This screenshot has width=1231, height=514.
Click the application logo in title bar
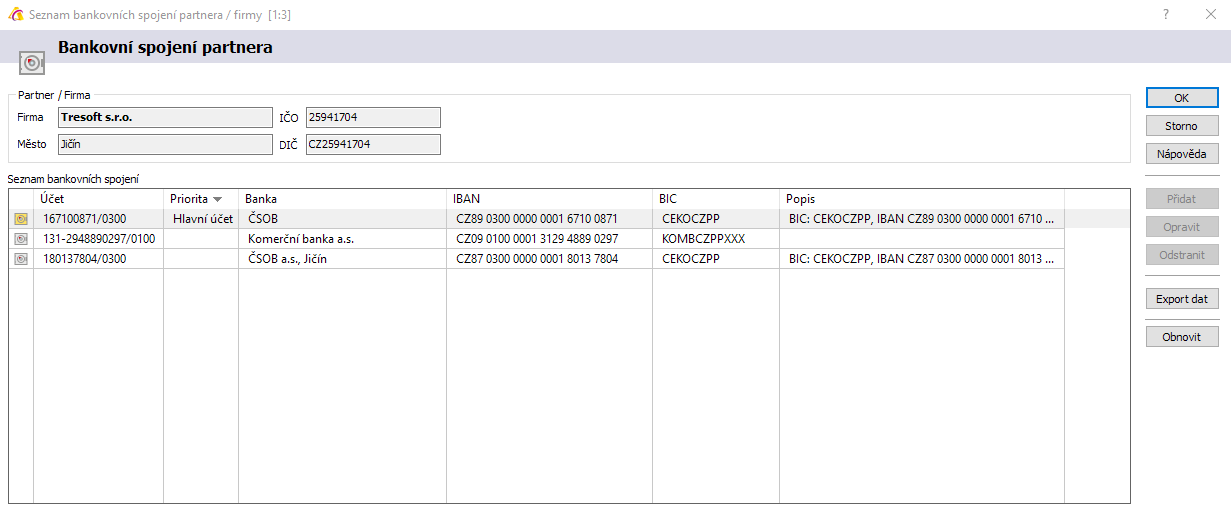click(x=15, y=15)
